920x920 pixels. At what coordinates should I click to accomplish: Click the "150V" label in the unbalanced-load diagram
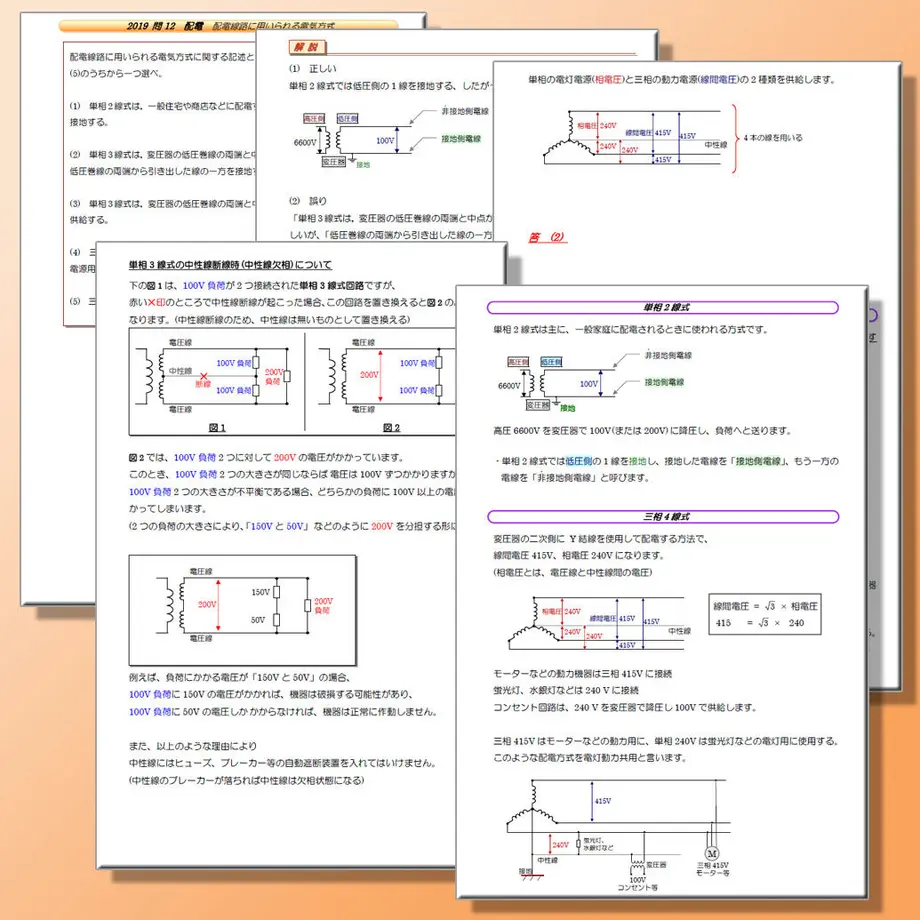[x=261, y=592]
